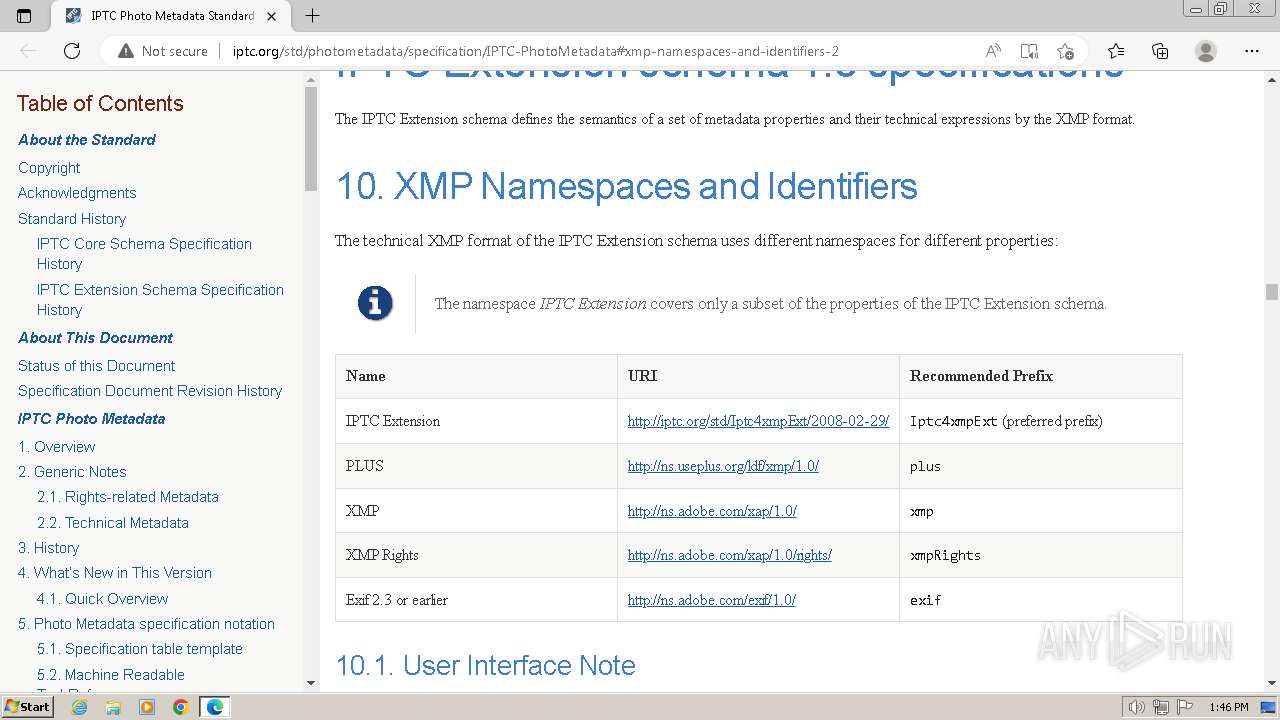Image resolution: width=1280 pixels, height=720 pixels.
Task: Open the network status tray icon
Action: tap(1161, 708)
